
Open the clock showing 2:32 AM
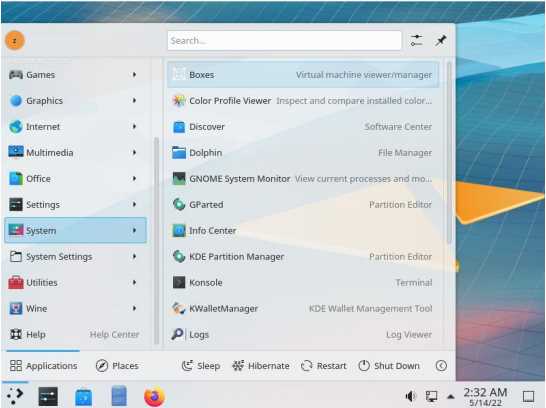(485, 397)
